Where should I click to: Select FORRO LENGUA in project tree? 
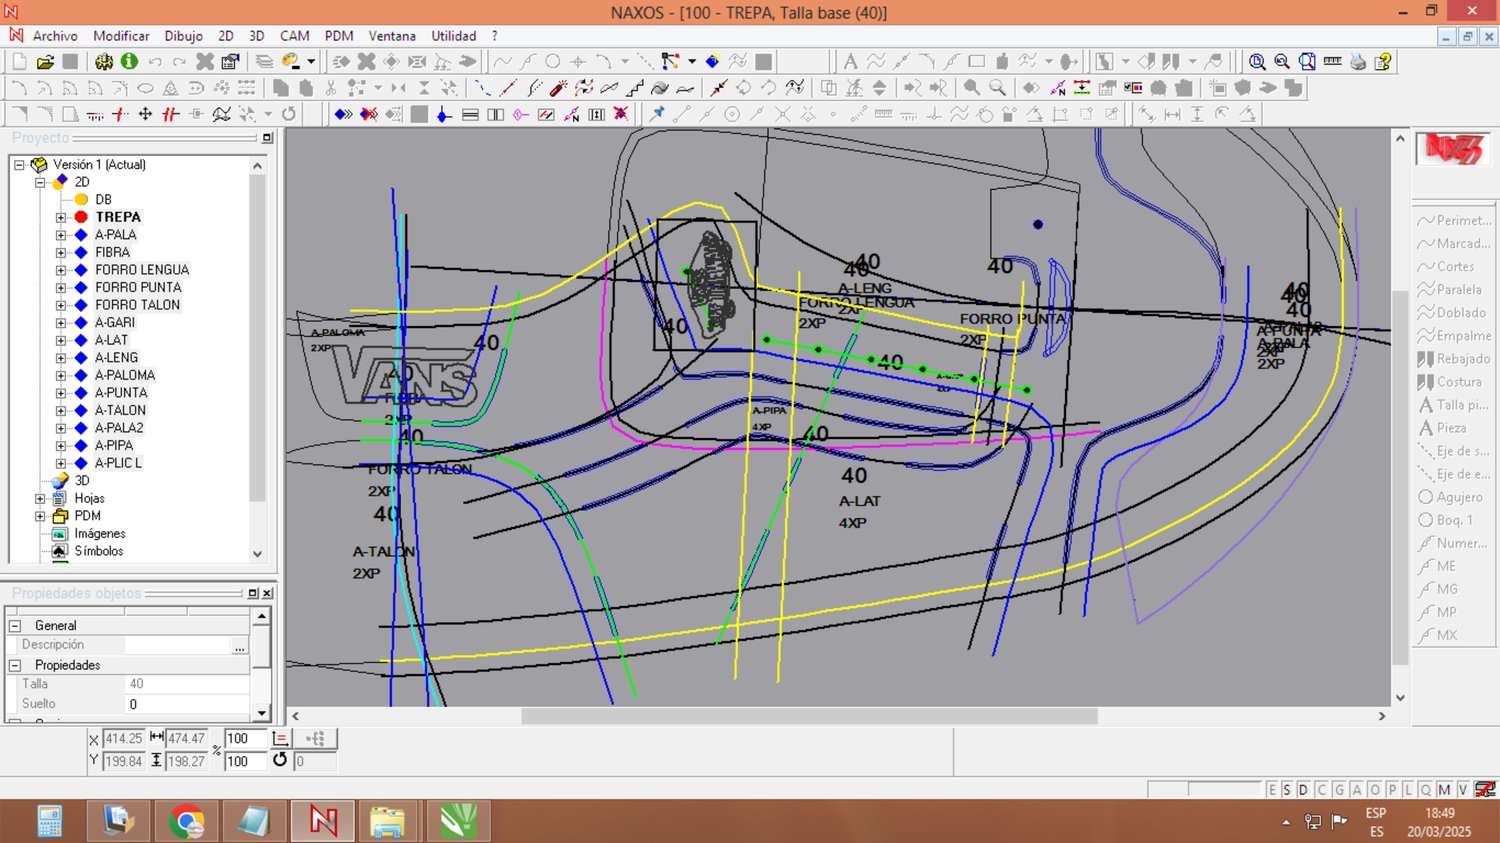[x=142, y=270]
